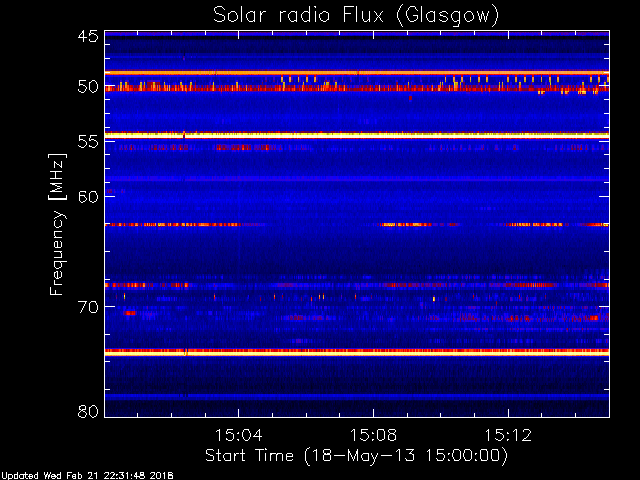Click the '60' frequency tick label
This screenshot has width=640, height=480.
(x=88, y=197)
